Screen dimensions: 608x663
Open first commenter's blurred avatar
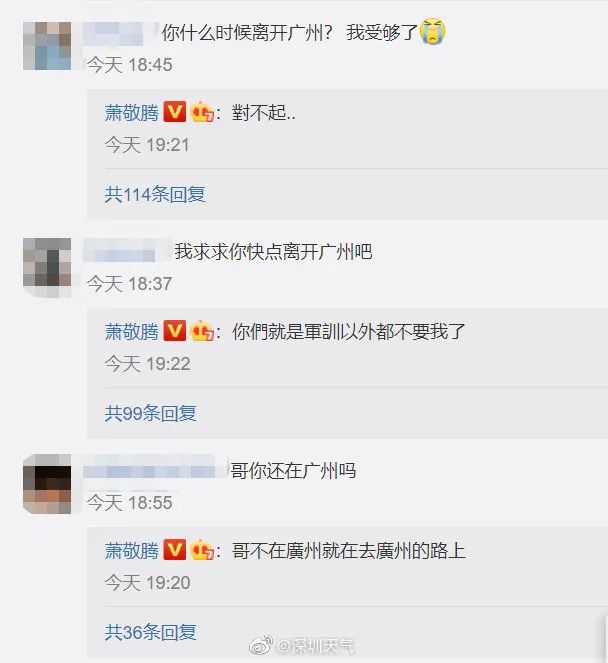[47, 46]
